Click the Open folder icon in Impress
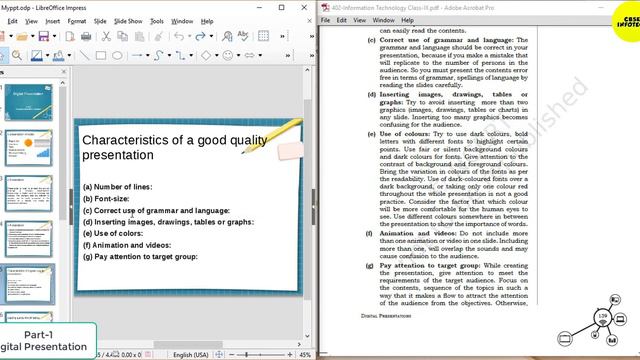The height and width of the screenshot is (360, 640). click(x=22, y=36)
